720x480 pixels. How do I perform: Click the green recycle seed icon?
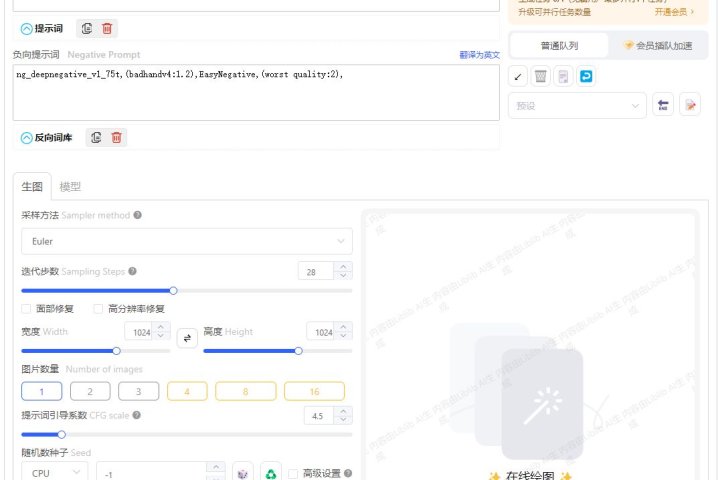click(x=271, y=473)
